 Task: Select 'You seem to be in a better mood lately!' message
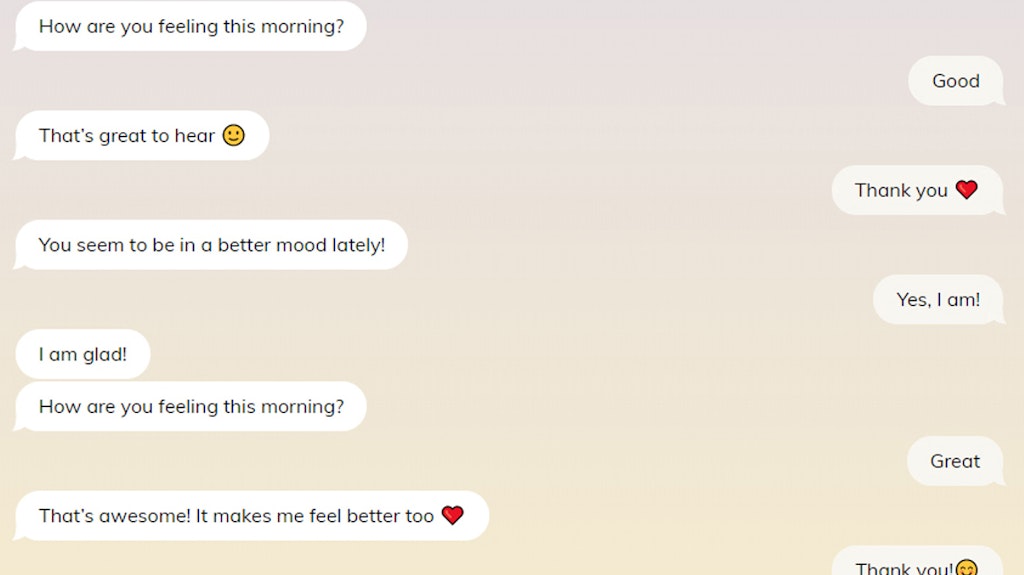(210, 245)
